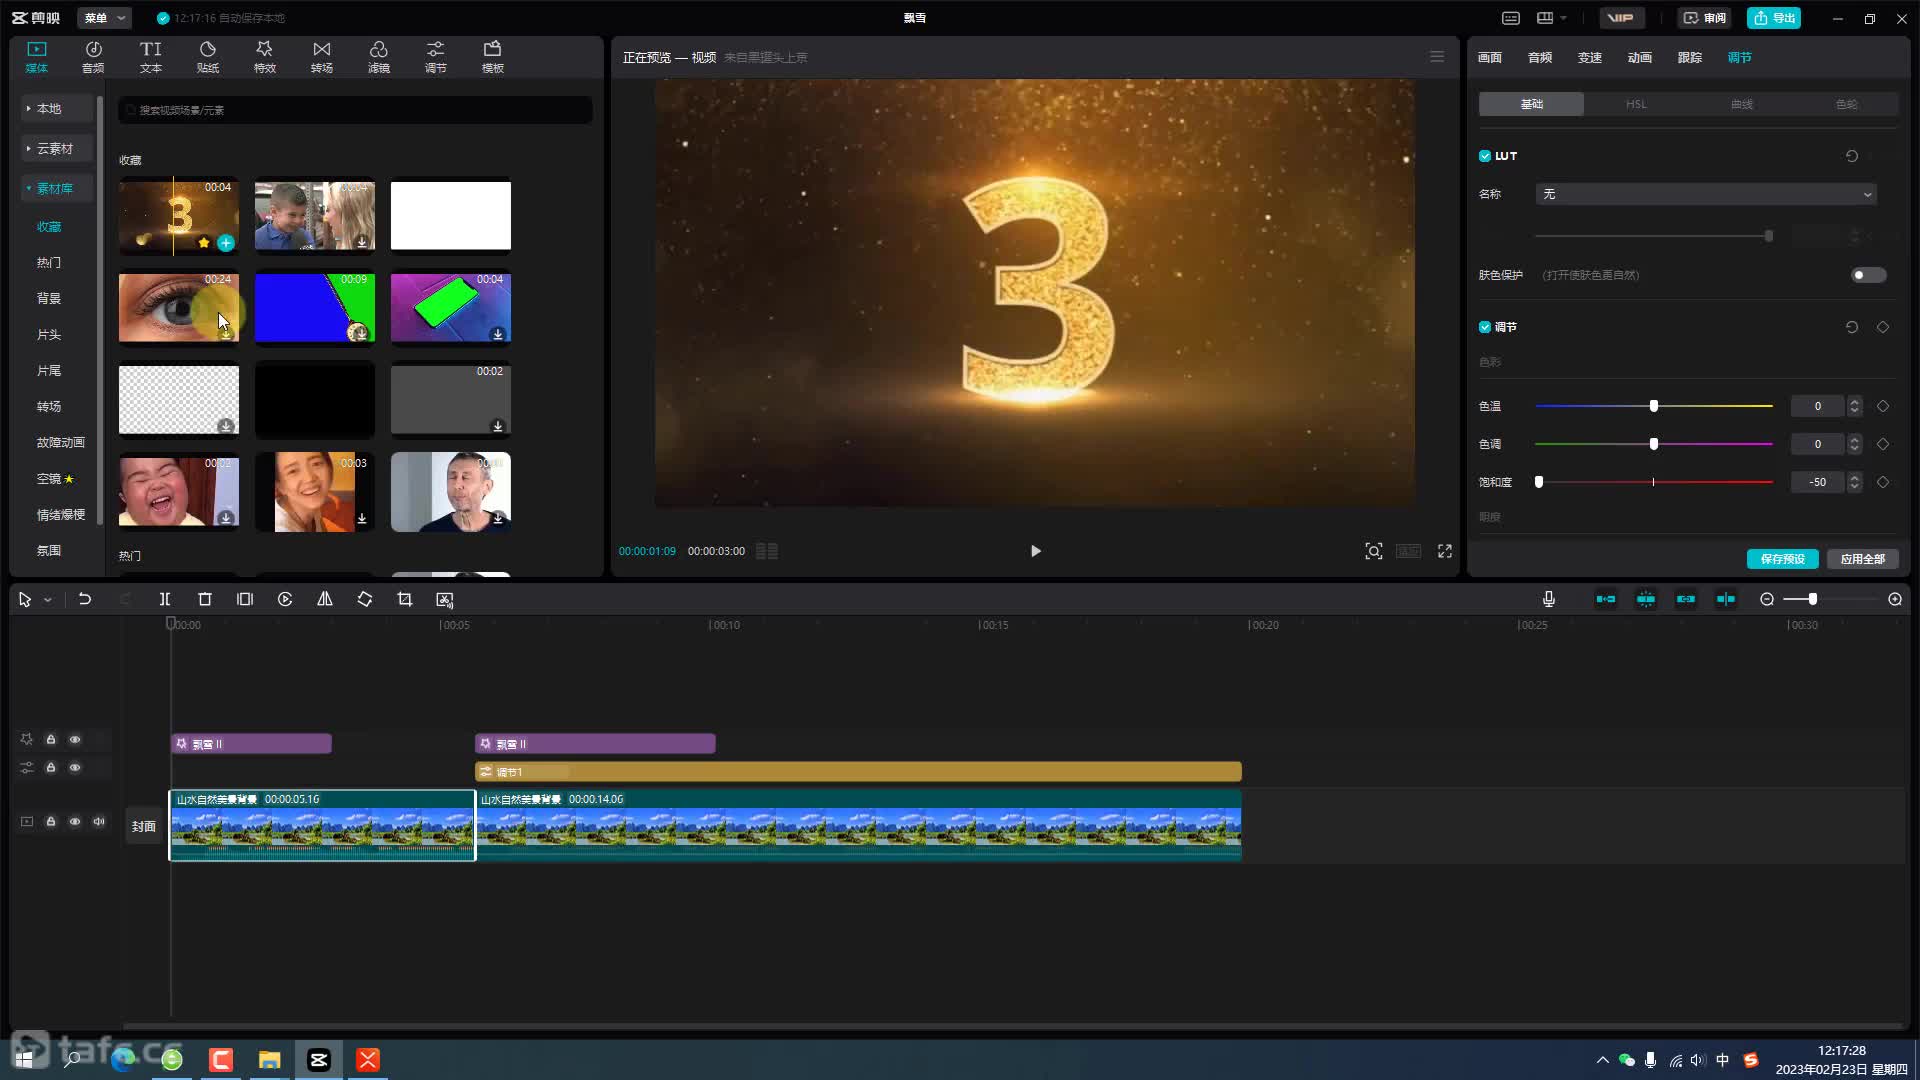Click the reverse playback tool icon

click(285, 599)
